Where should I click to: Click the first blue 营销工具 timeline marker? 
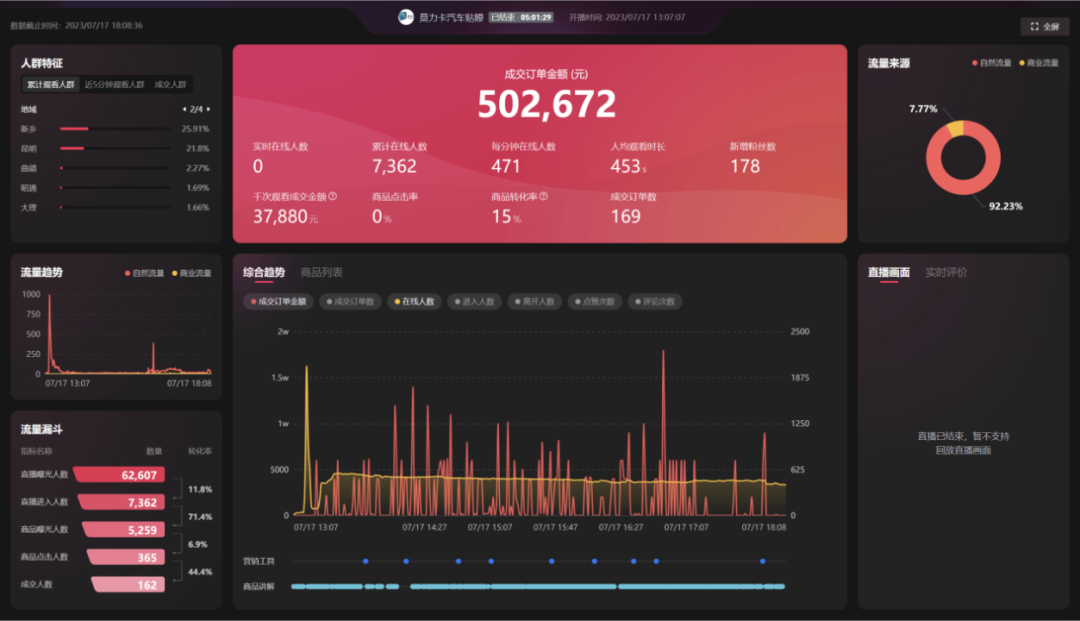[x=366, y=561]
